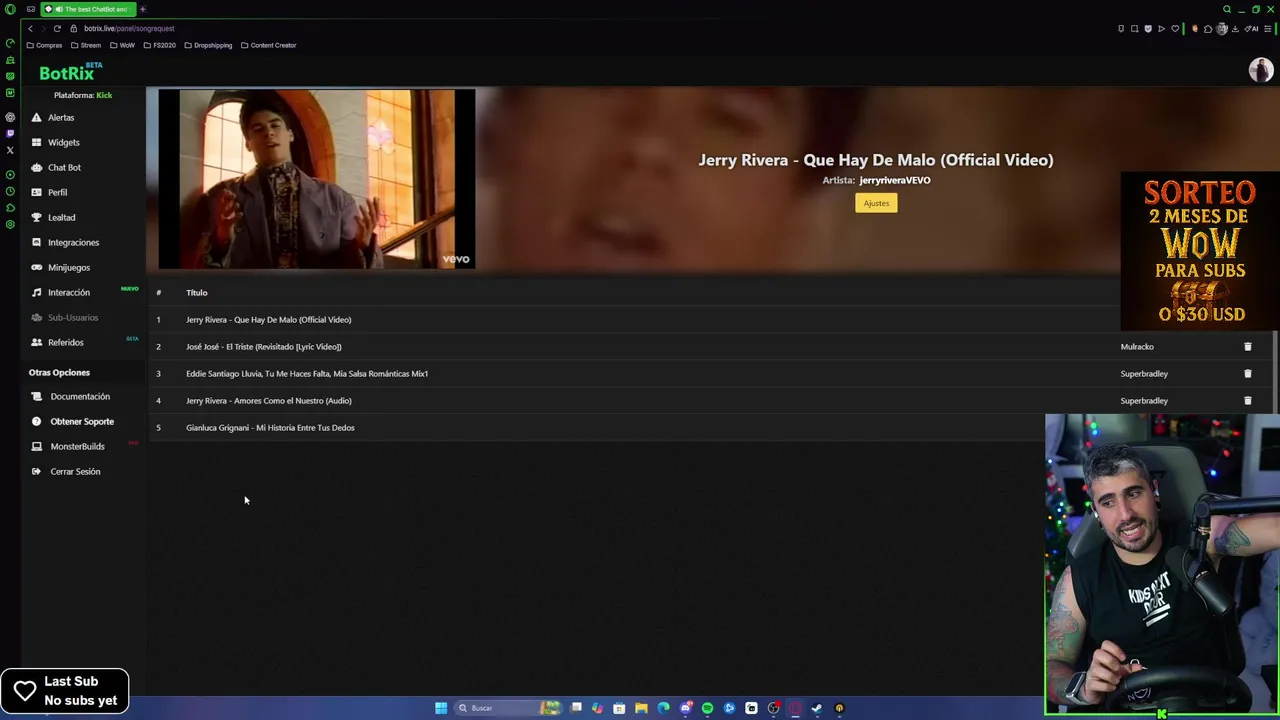This screenshot has height=720, width=1280.
Task: Delete Amores Como el Nuestro request
Action: [1247, 400]
